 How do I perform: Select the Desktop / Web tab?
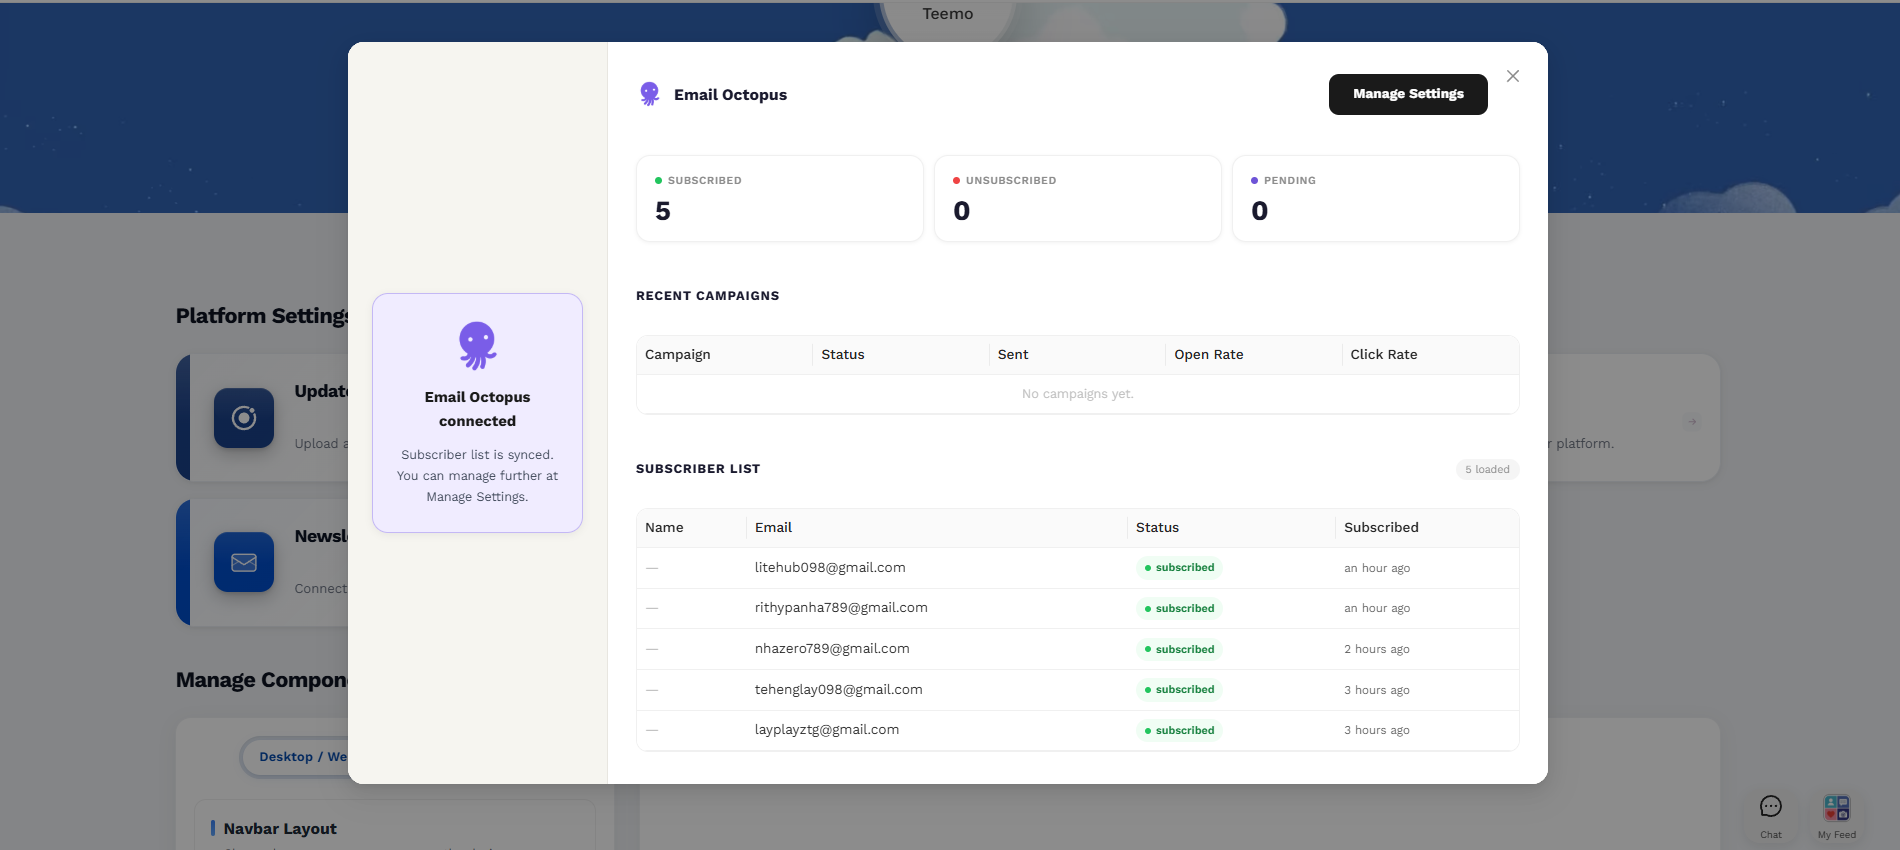pos(303,757)
